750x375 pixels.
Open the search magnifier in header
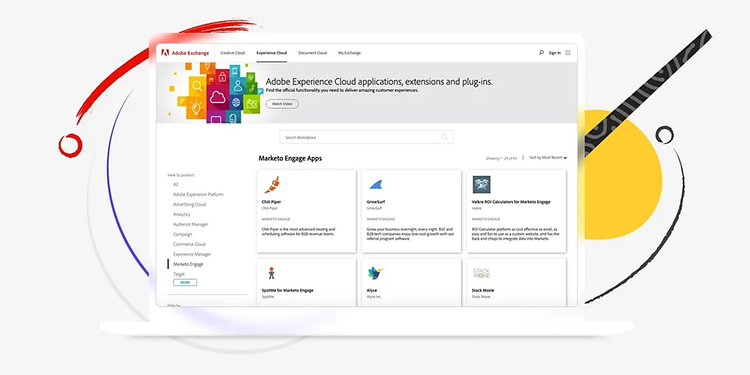click(x=541, y=53)
